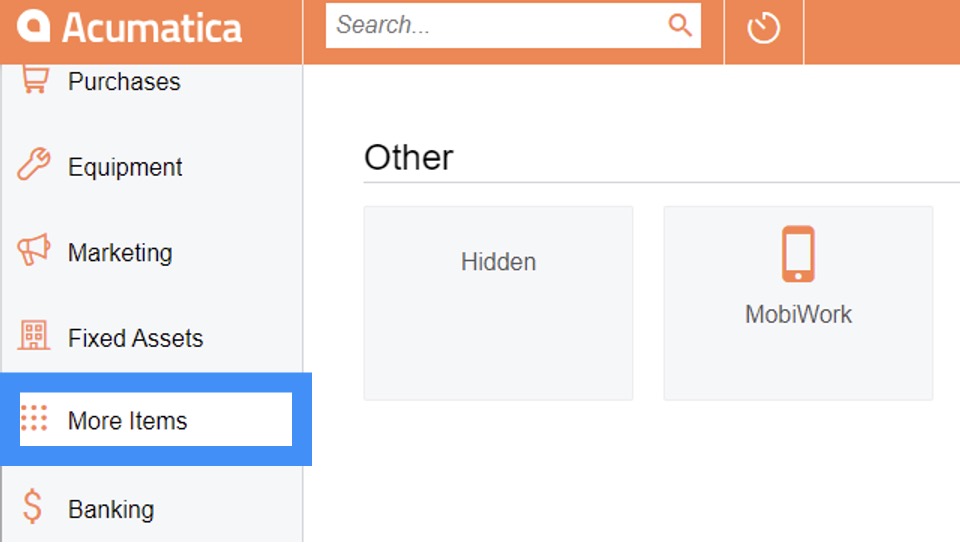Select the Fixed Assets building icon
The width and height of the screenshot is (960, 544).
[x=34, y=336]
